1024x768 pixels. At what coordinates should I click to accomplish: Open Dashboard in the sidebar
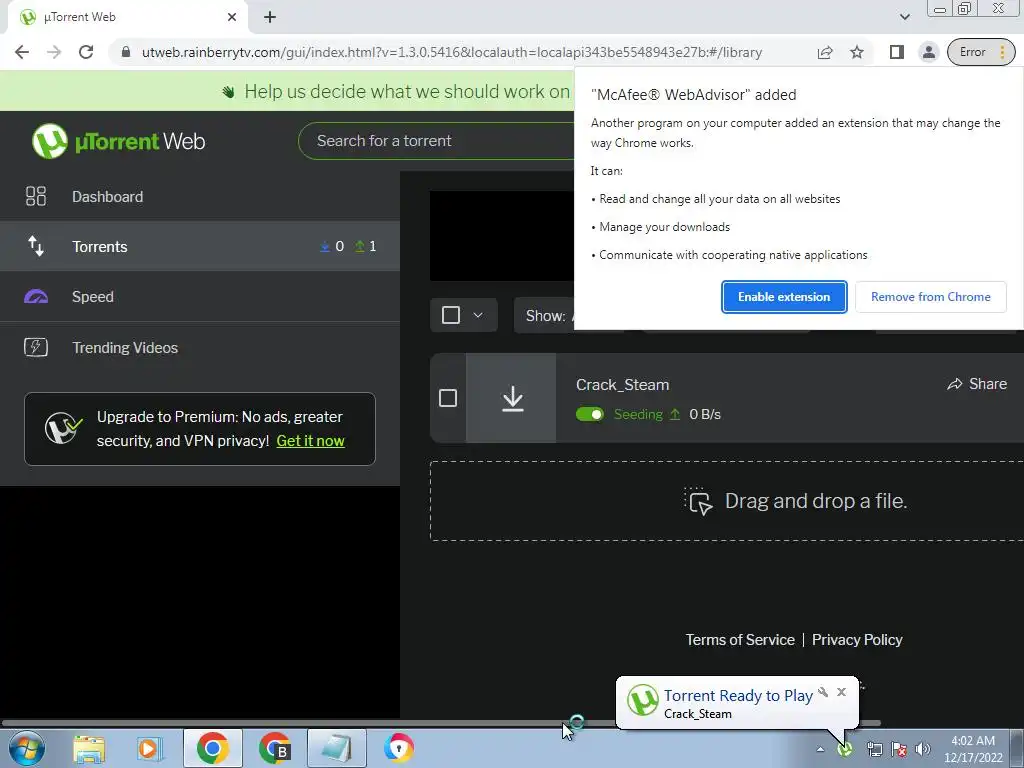[x=200, y=197]
